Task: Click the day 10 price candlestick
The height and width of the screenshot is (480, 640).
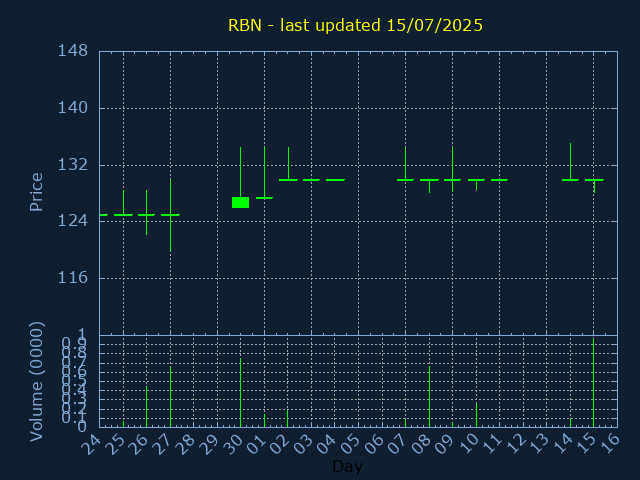Action: coord(476,184)
